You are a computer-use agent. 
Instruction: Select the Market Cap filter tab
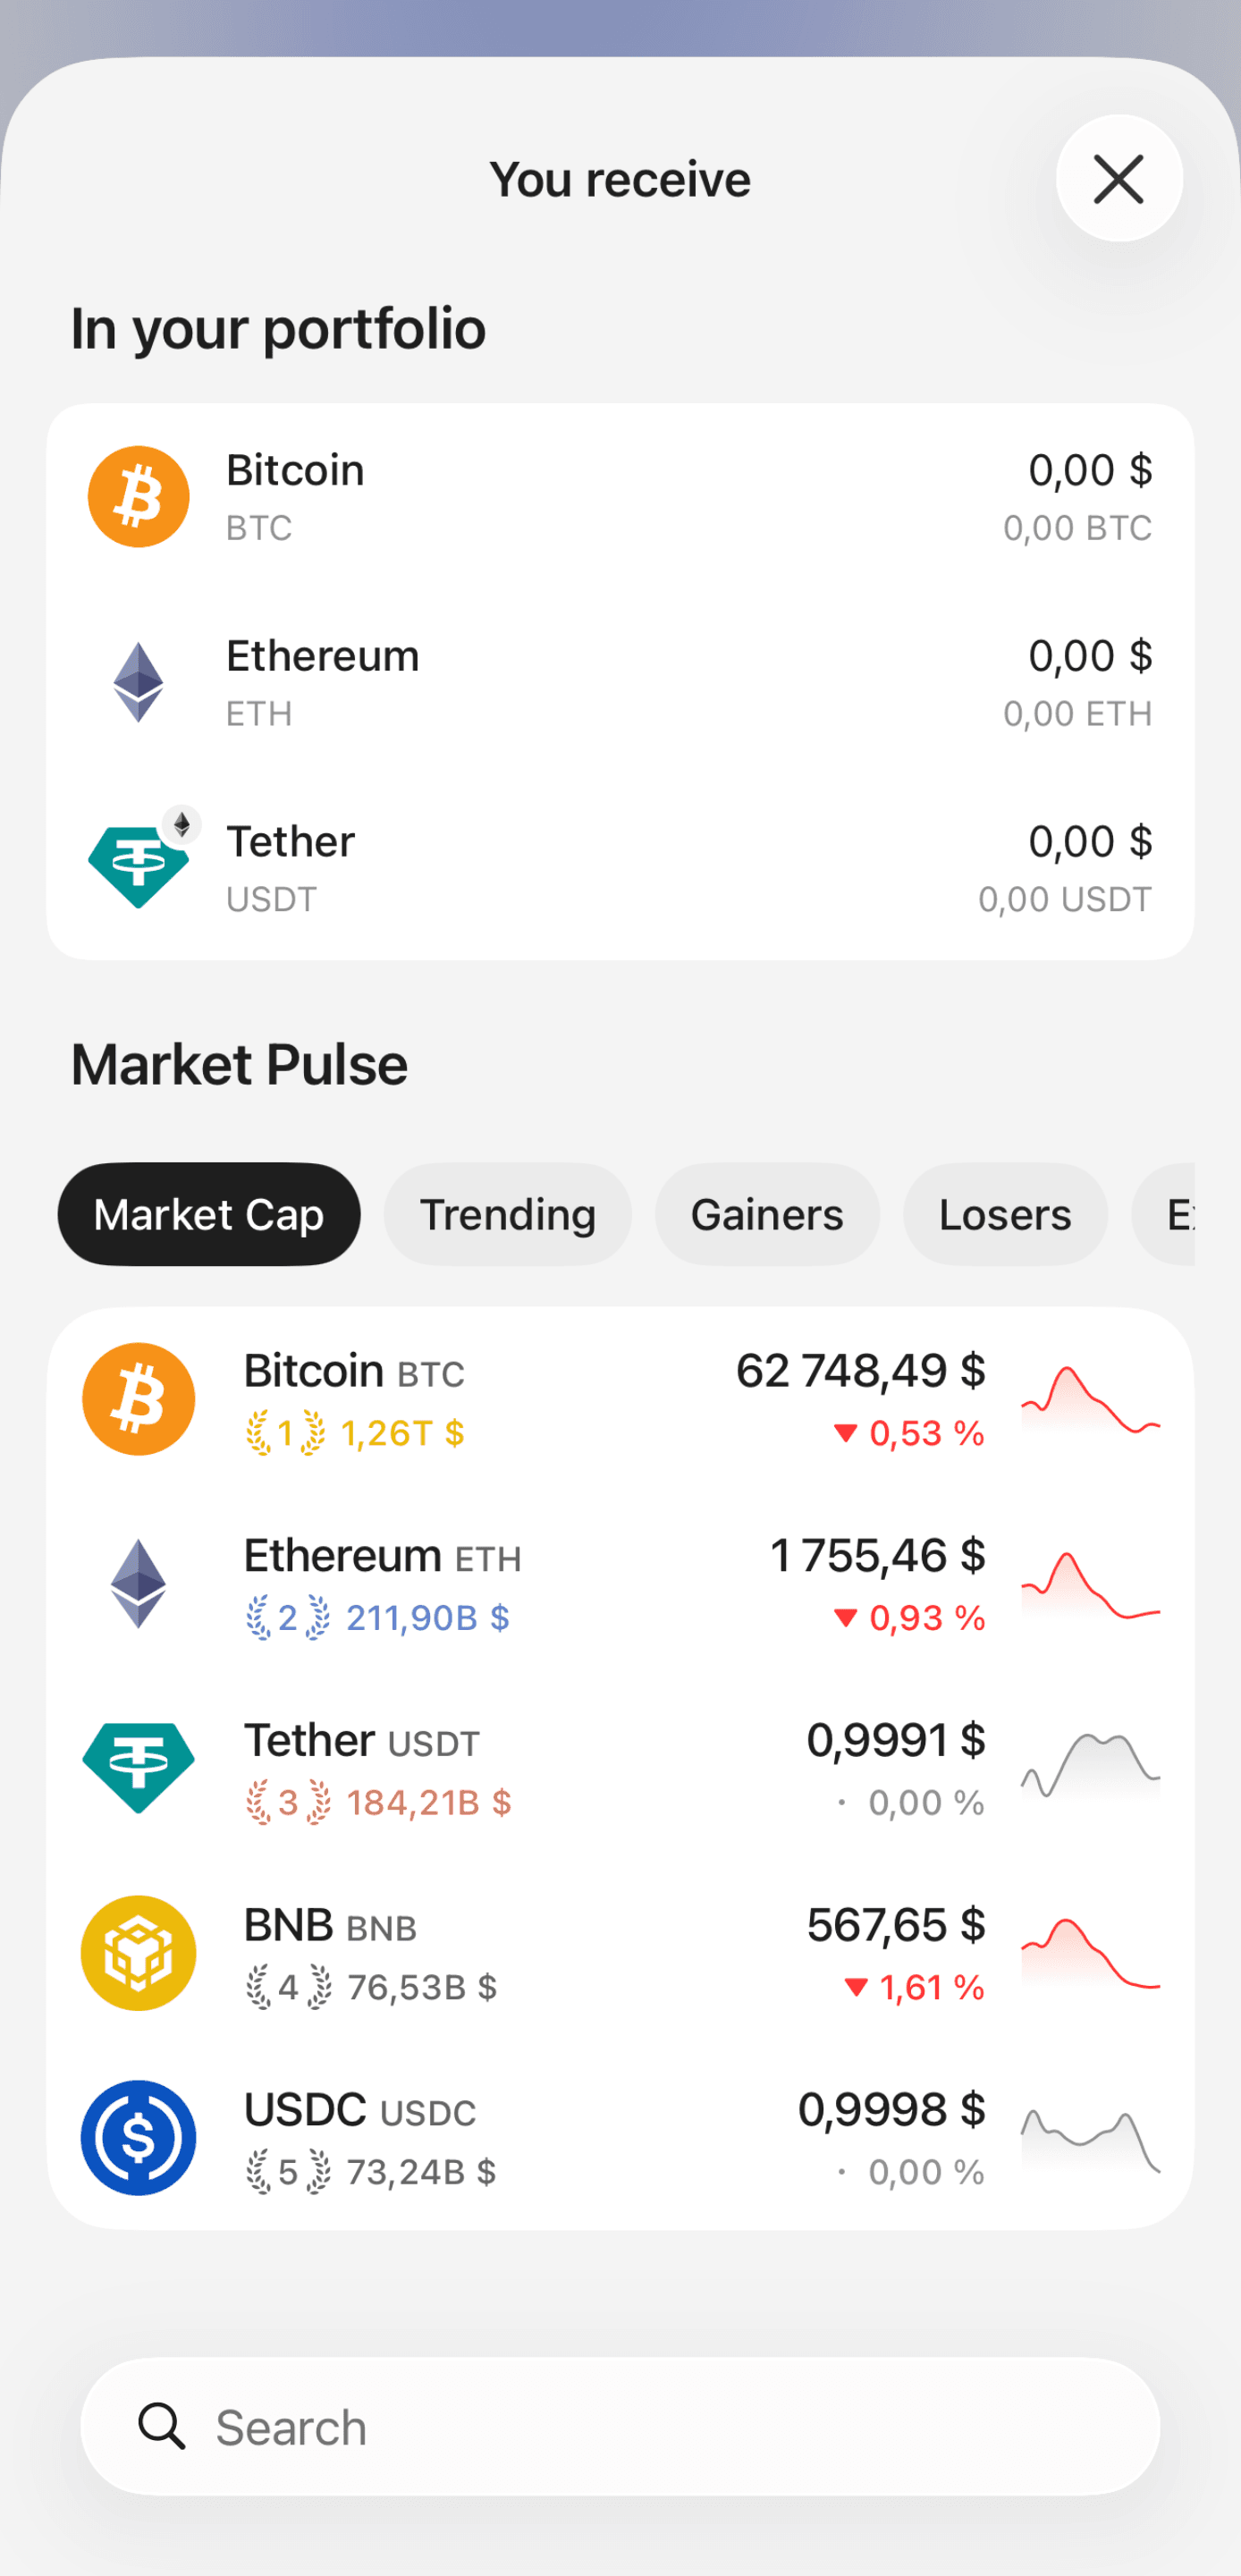click(x=209, y=1214)
